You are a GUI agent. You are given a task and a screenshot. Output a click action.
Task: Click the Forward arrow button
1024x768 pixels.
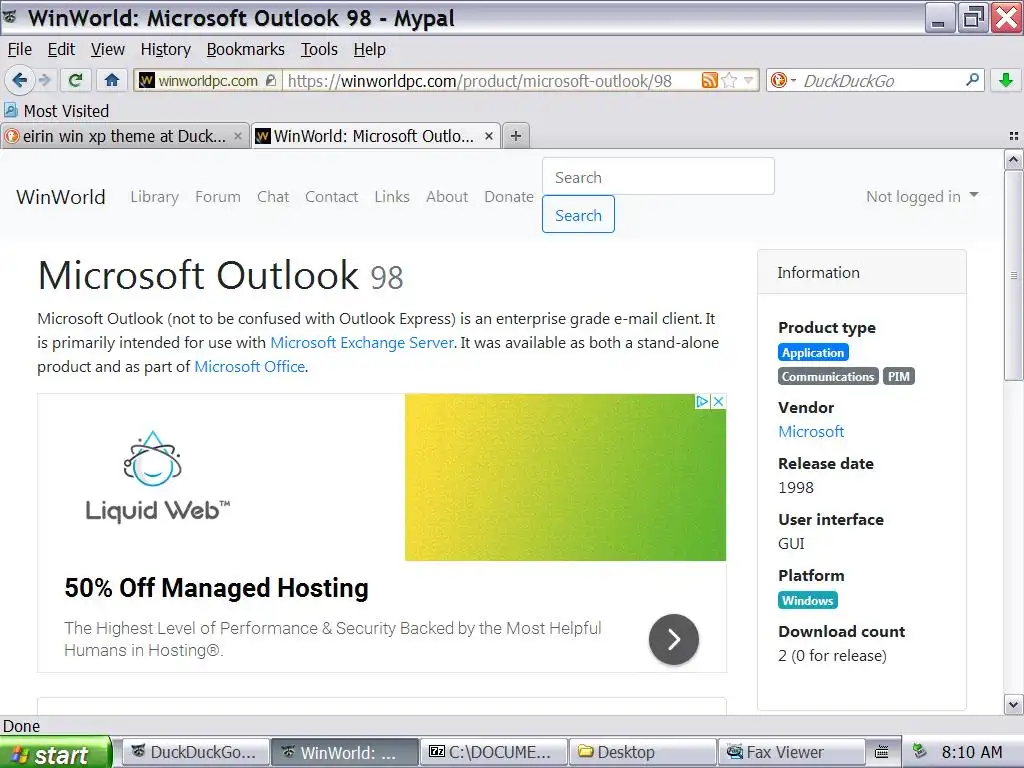pyautogui.click(x=44, y=80)
